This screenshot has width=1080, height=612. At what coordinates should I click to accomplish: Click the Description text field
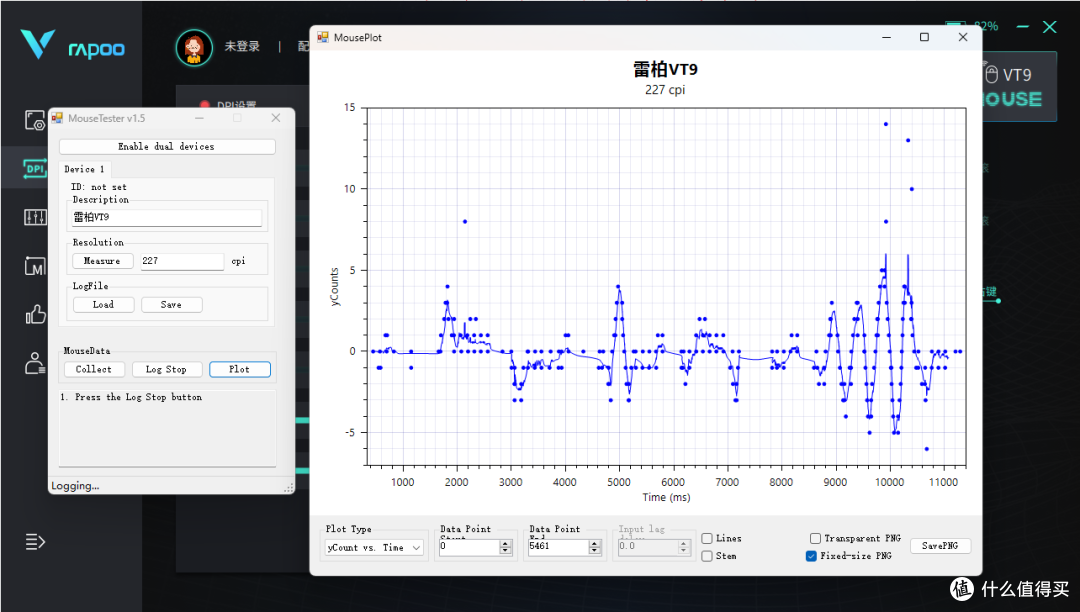click(x=167, y=218)
